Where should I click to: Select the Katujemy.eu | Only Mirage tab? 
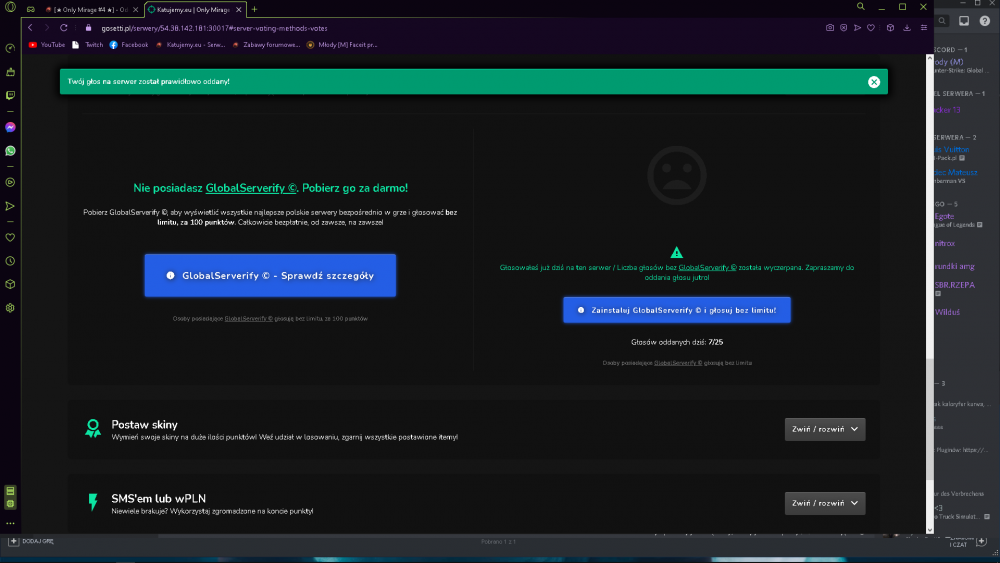[x=195, y=10]
